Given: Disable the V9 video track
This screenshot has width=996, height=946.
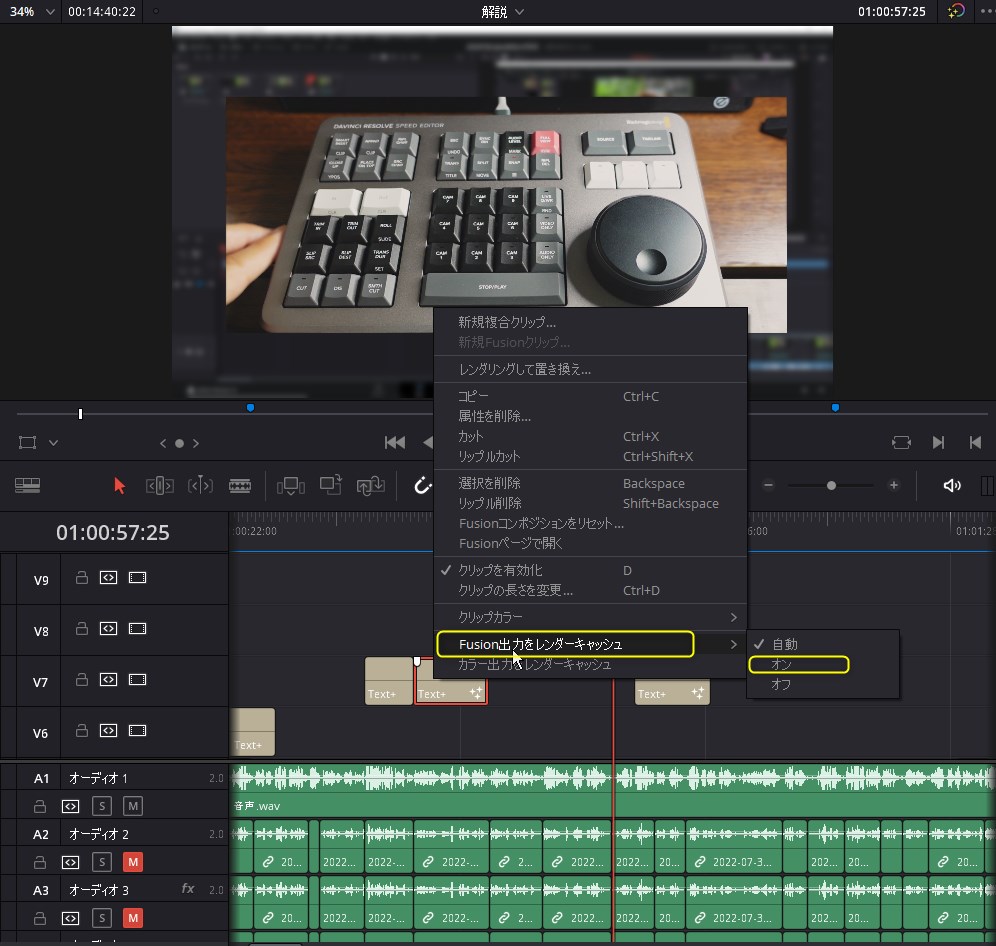Looking at the screenshot, I should (137, 578).
